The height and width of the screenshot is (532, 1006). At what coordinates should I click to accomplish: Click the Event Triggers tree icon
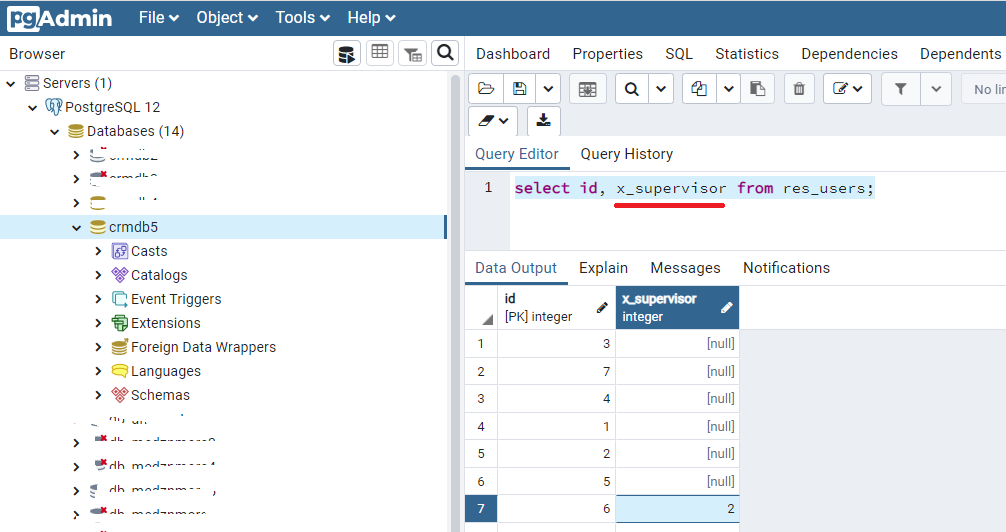(119, 299)
